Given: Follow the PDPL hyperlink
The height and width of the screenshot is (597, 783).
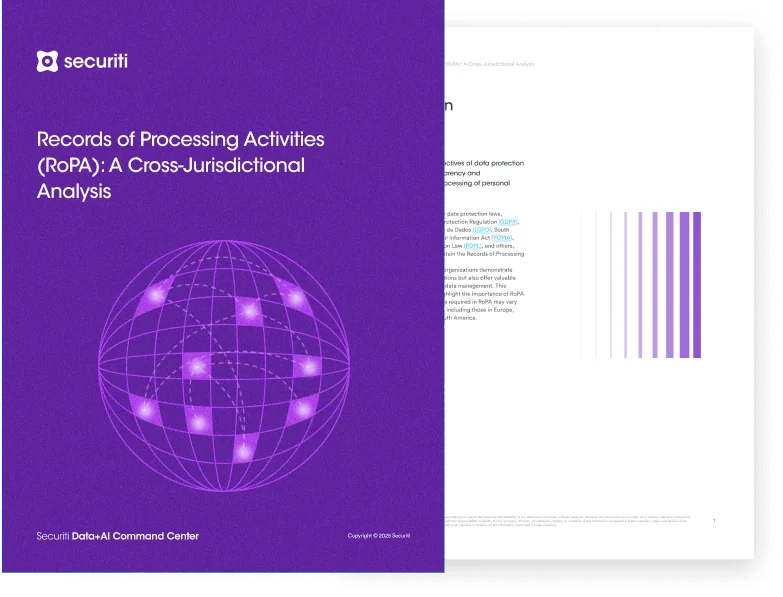Looking at the screenshot, I should (473, 245).
